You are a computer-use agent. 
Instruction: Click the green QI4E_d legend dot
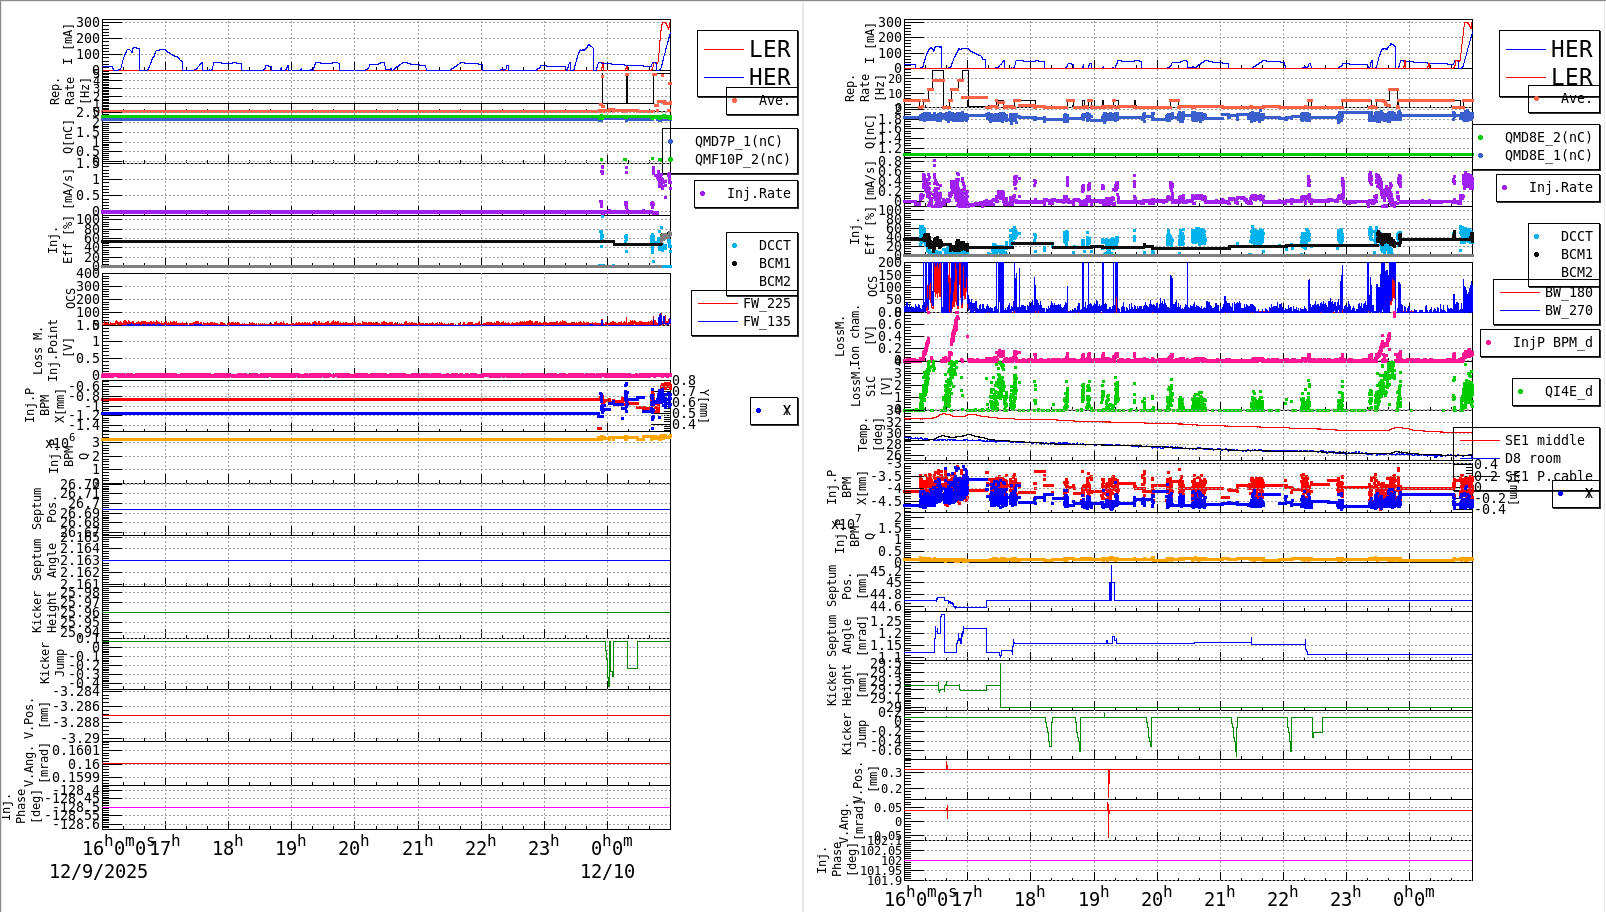tap(1520, 392)
